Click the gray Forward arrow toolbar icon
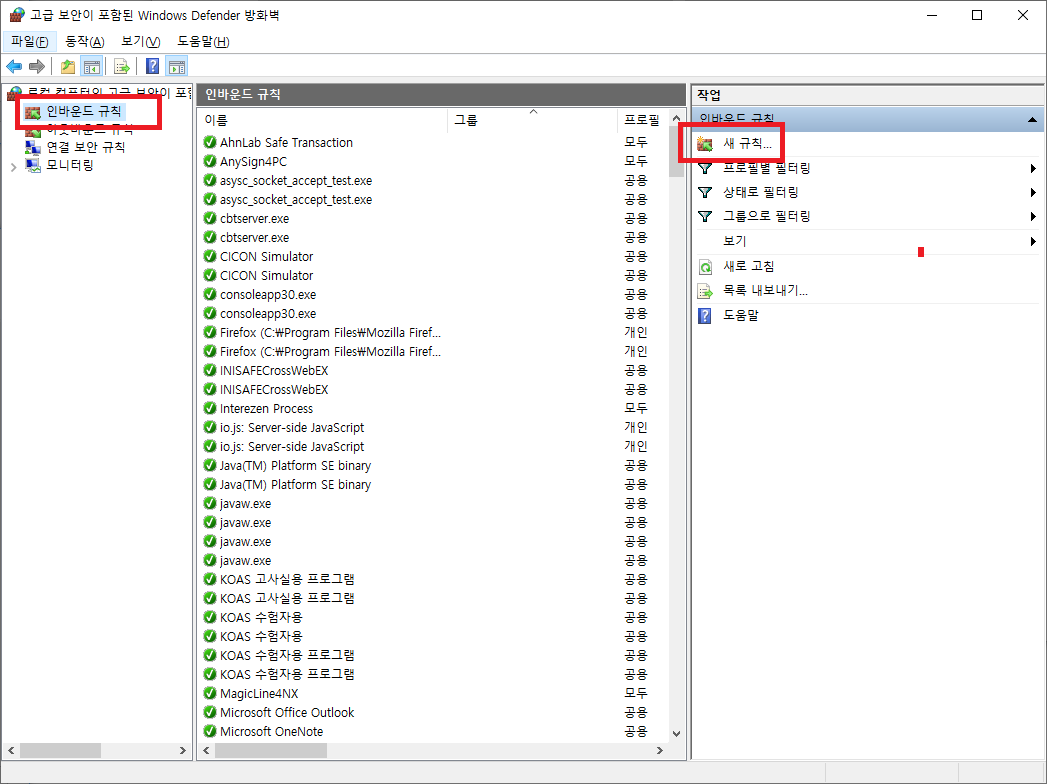Image resolution: width=1047 pixels, height=784 pixels. pyautogui.click(x=37, y=66)
